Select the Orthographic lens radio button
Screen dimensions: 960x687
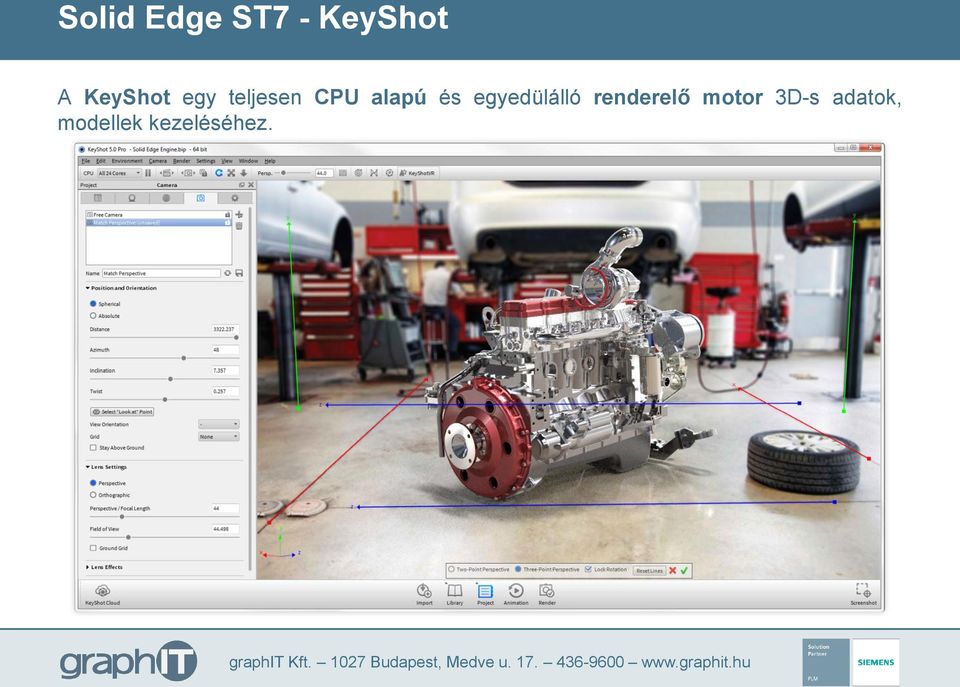click(x=93, y=495)
